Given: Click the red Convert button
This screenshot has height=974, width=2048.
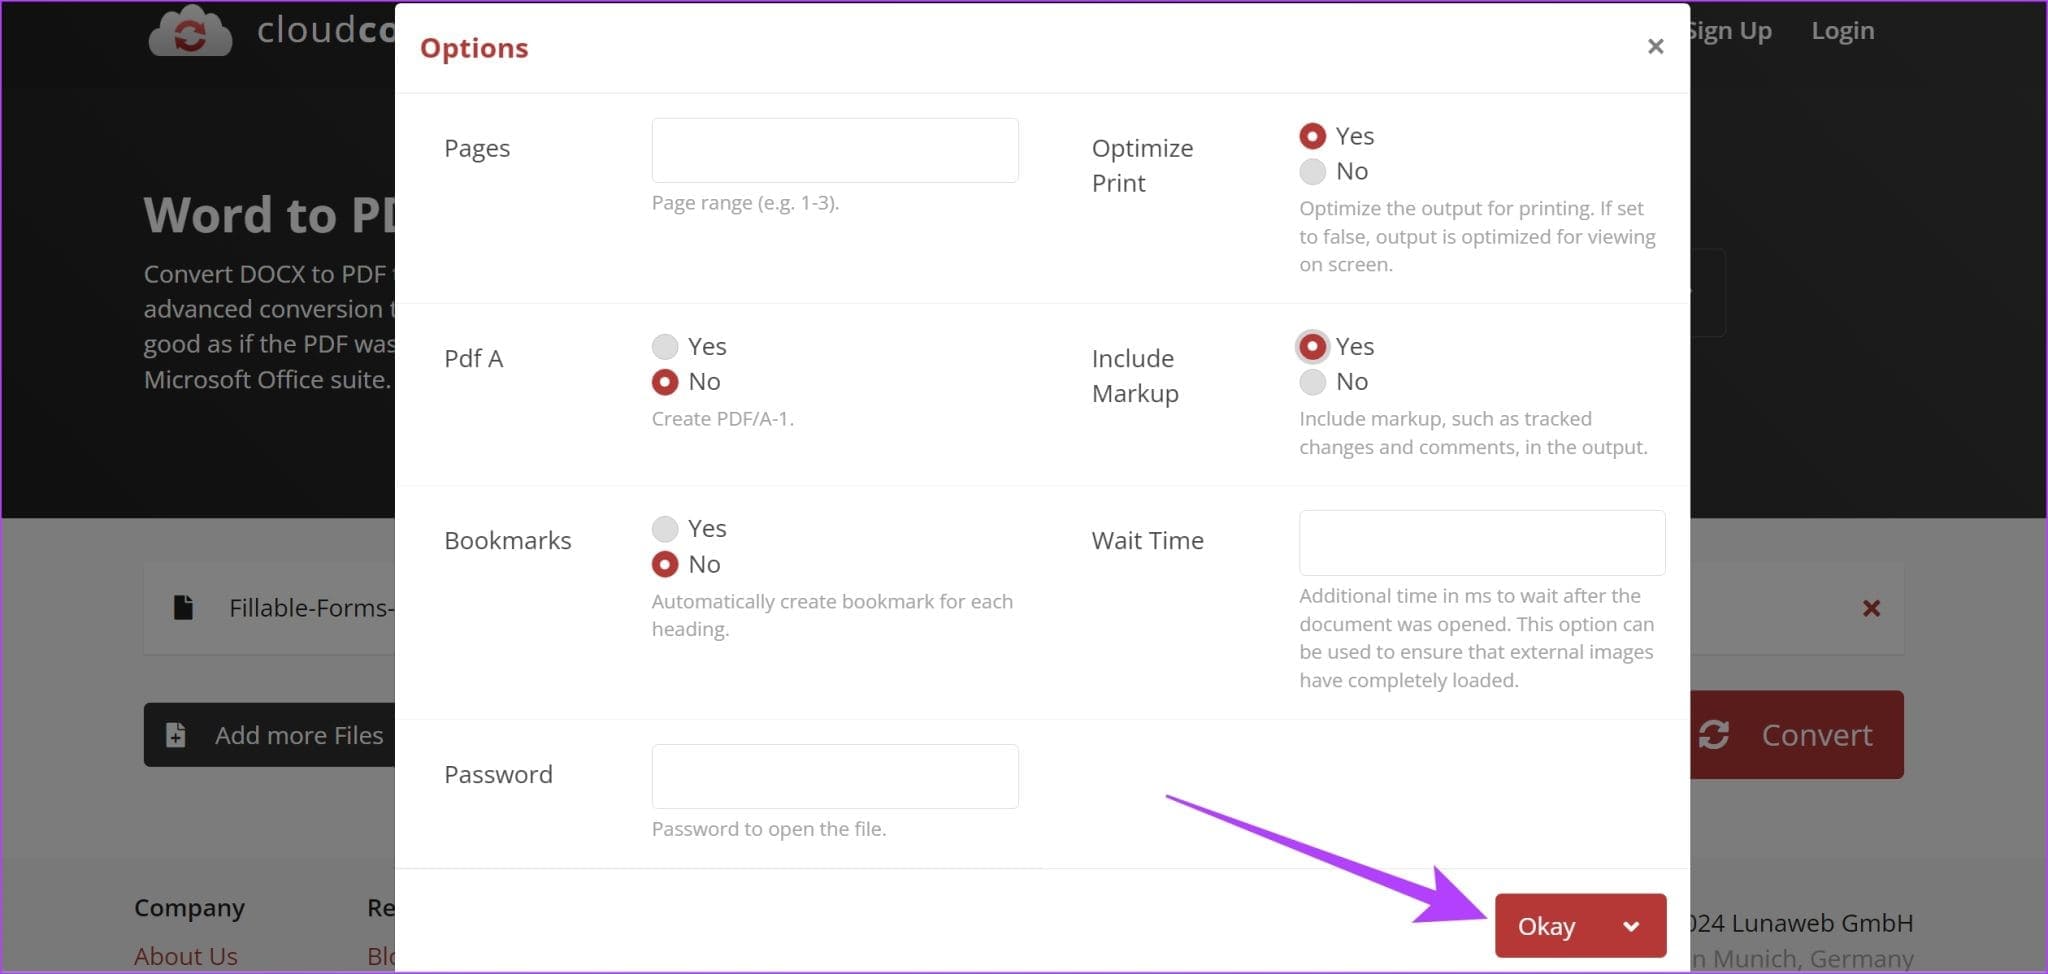Looking at the screenshot, I should pos(1797,735).
